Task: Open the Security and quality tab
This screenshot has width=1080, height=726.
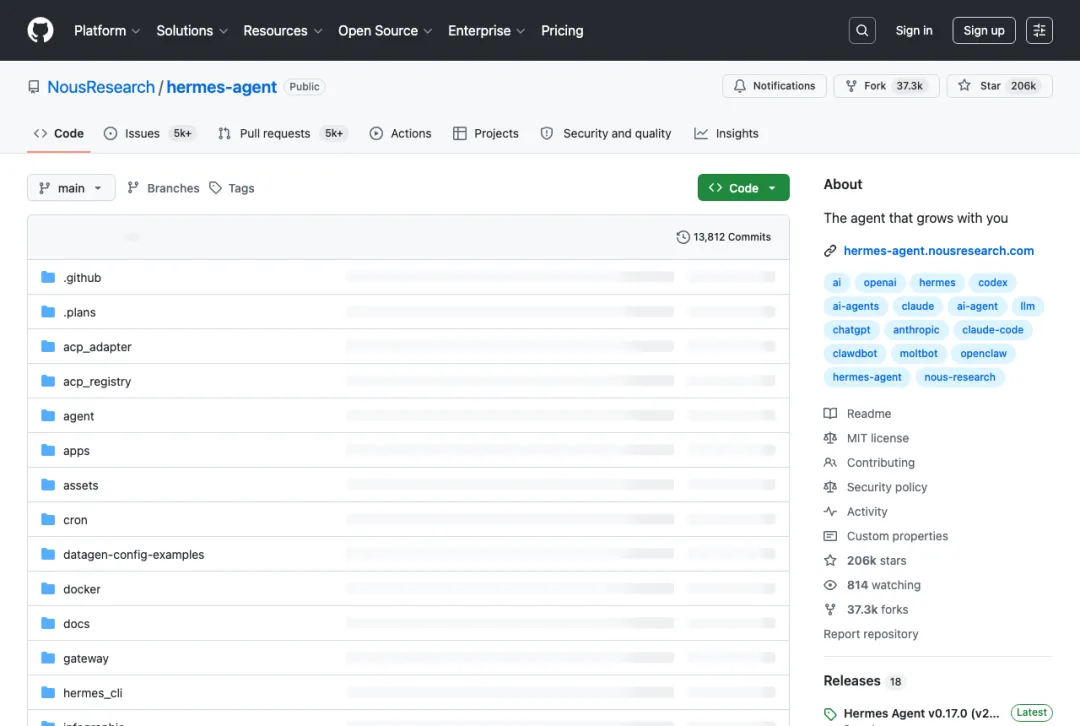Action: pos(605,134)
